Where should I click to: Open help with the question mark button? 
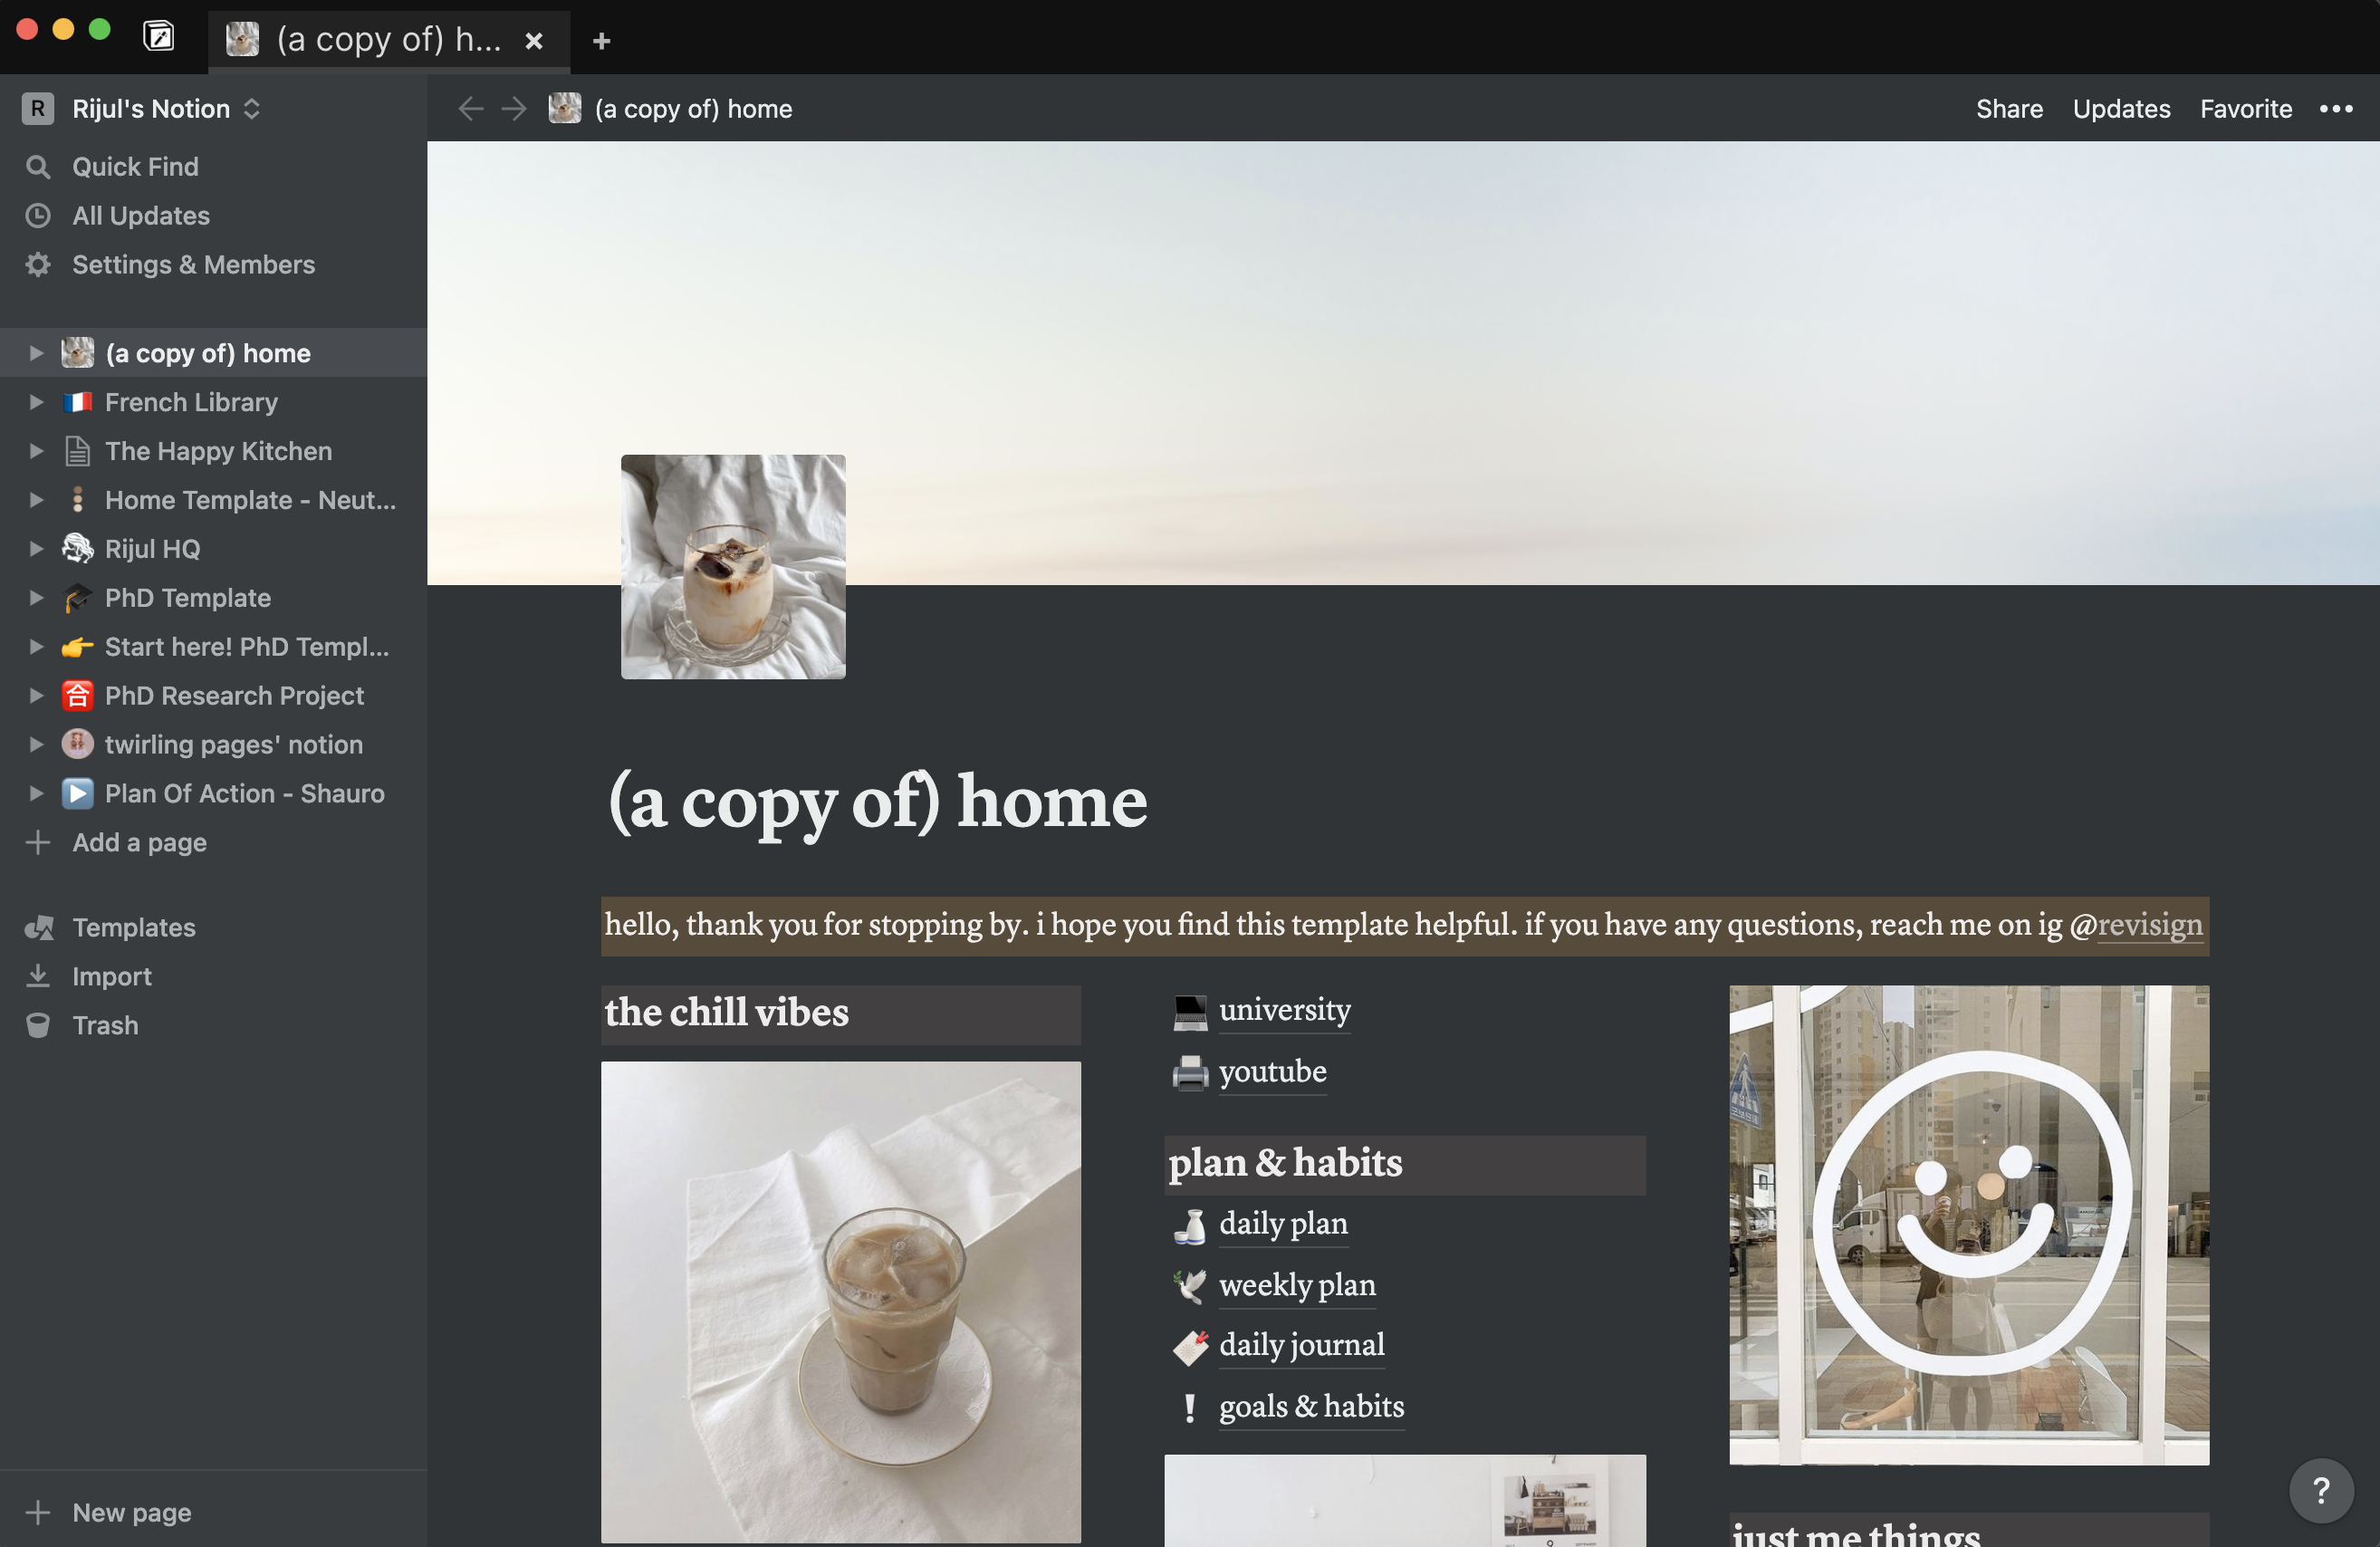[2321, 1490]
